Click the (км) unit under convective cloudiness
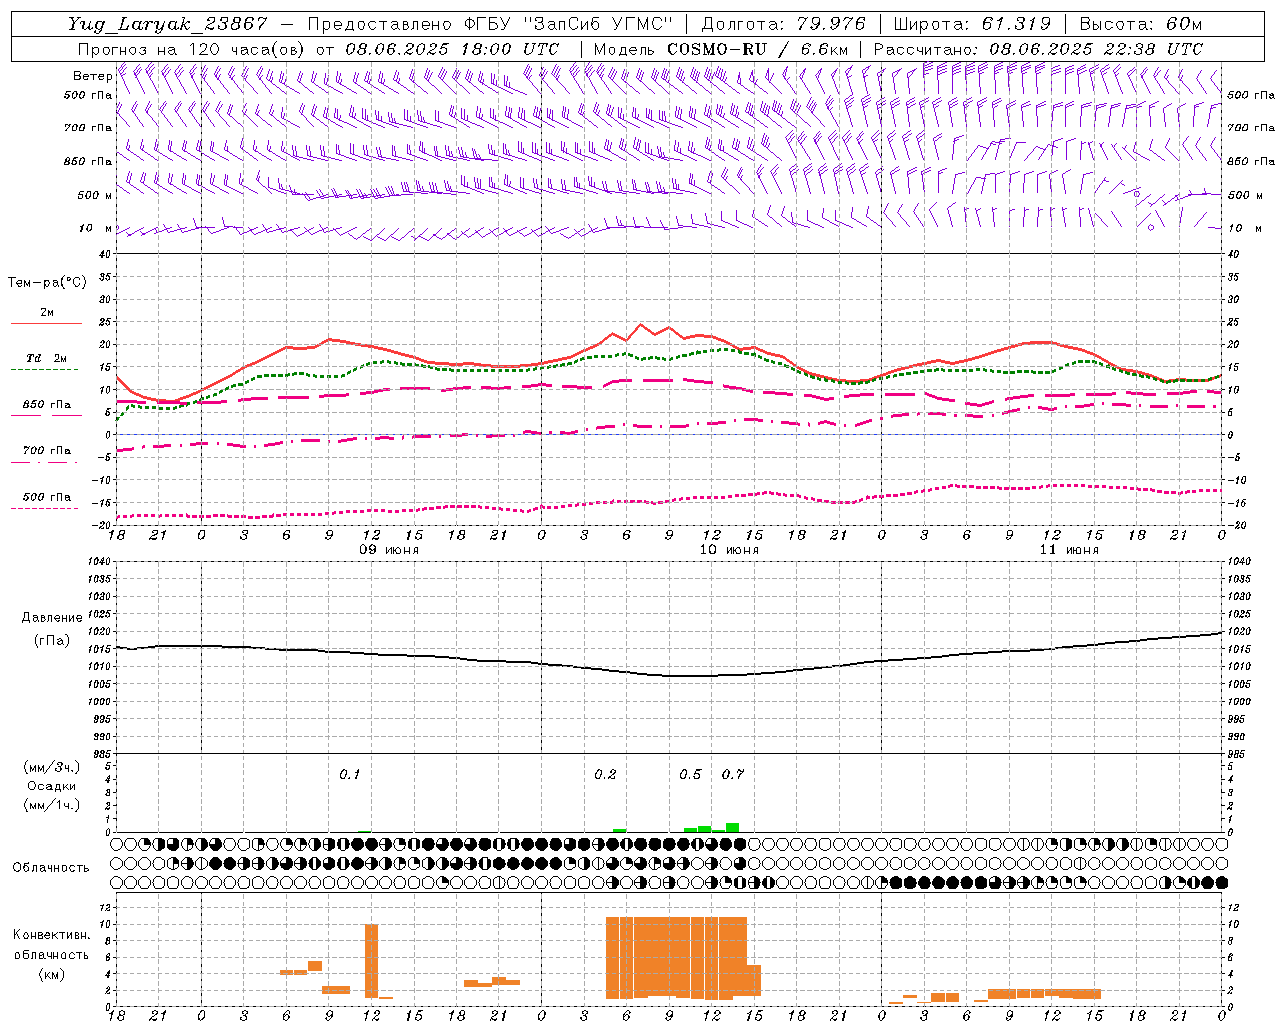The image size is (1280, 1024). (52, 974)
